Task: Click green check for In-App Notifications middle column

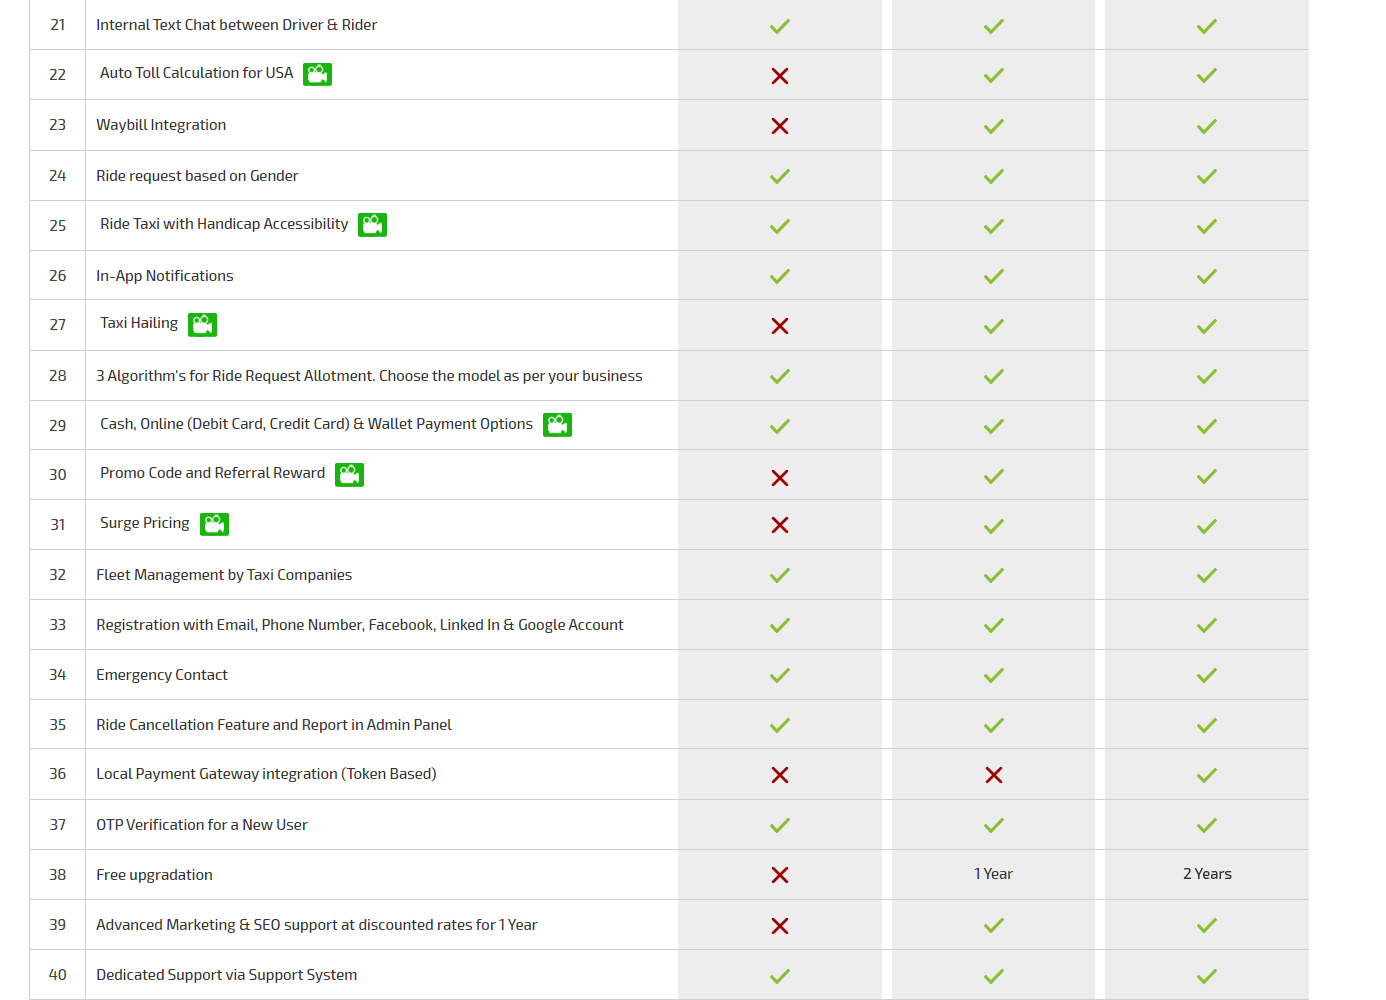Action: (993, 276)
